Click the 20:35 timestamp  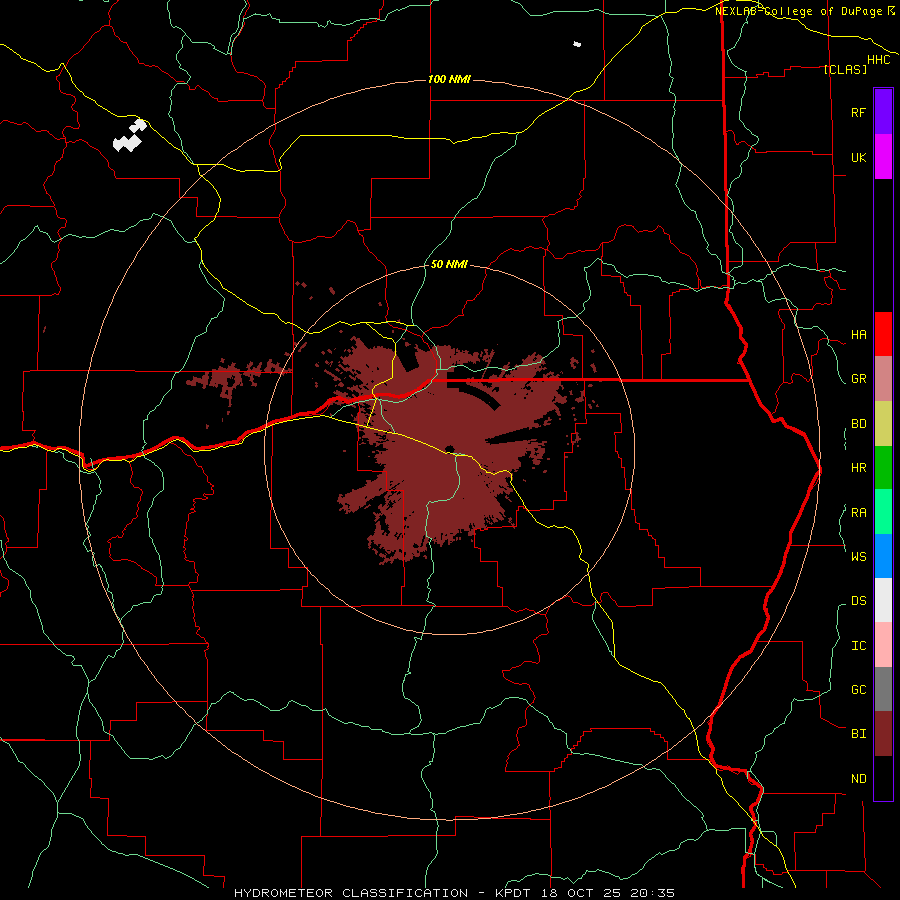pos(652,893)
